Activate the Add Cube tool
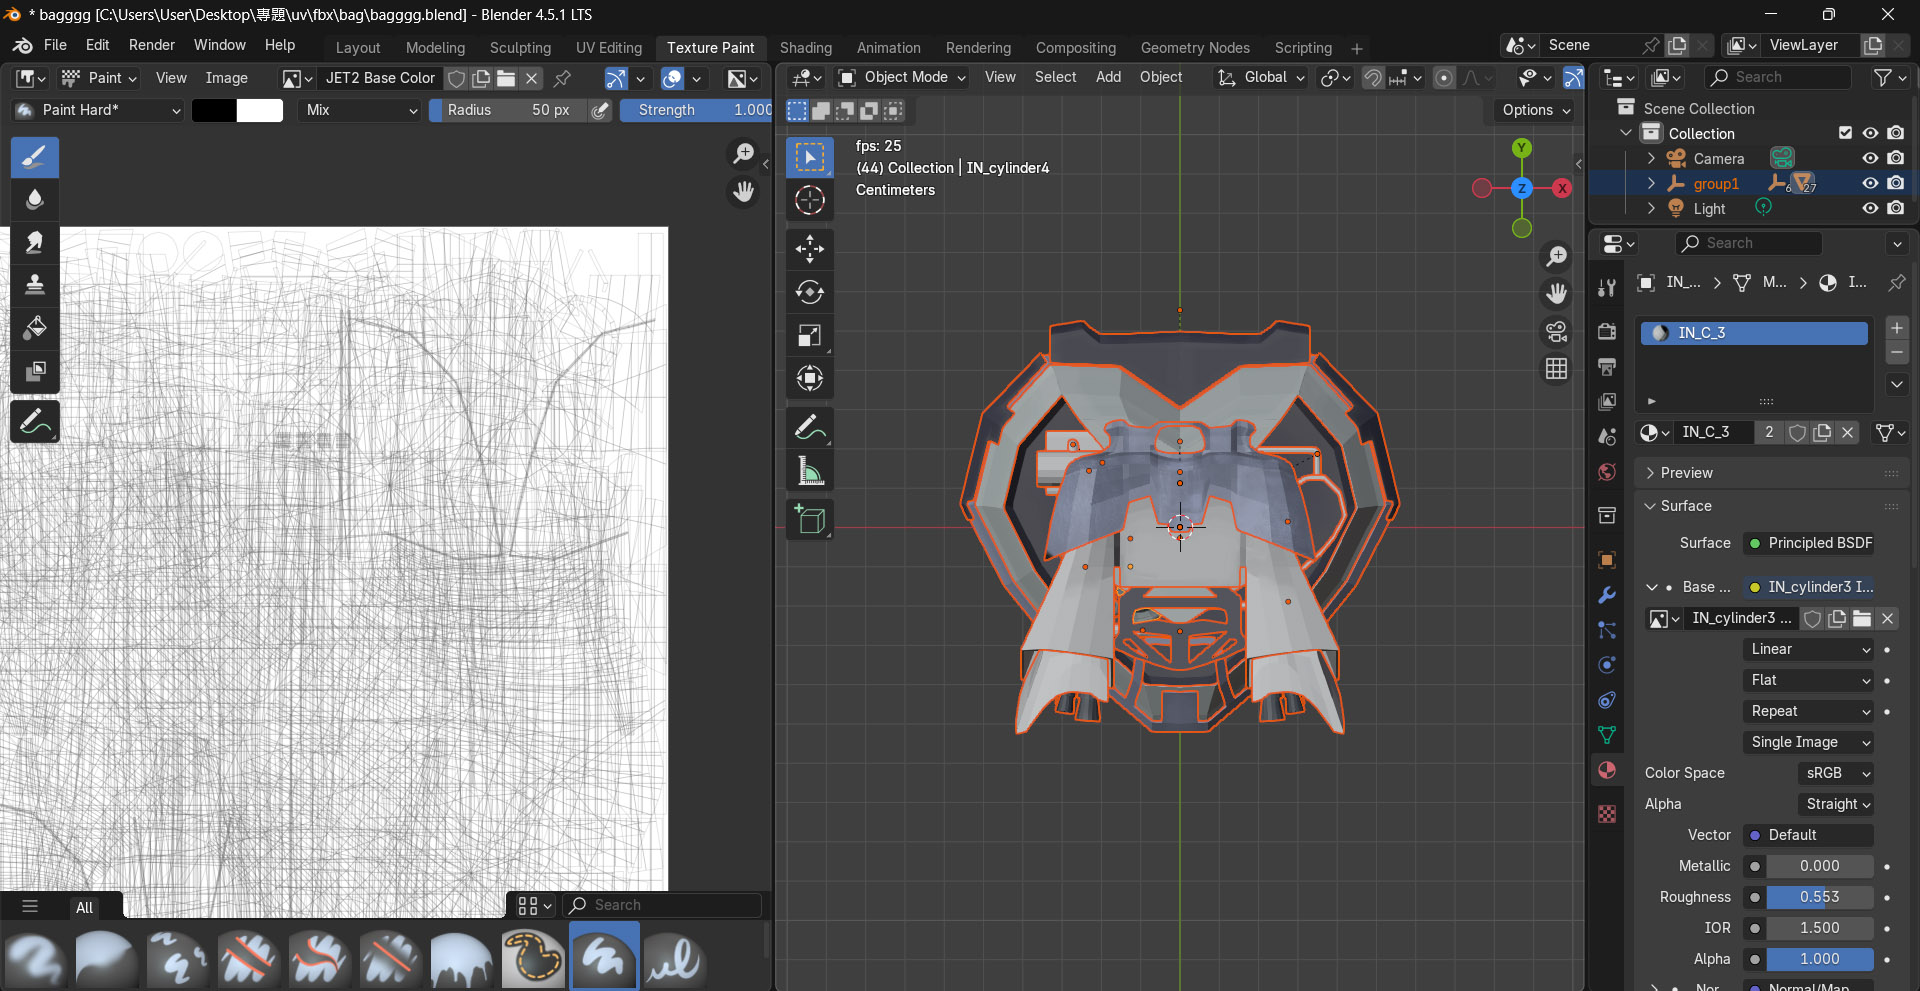The height and width of the screenshot is (991, 1920). 810,520
